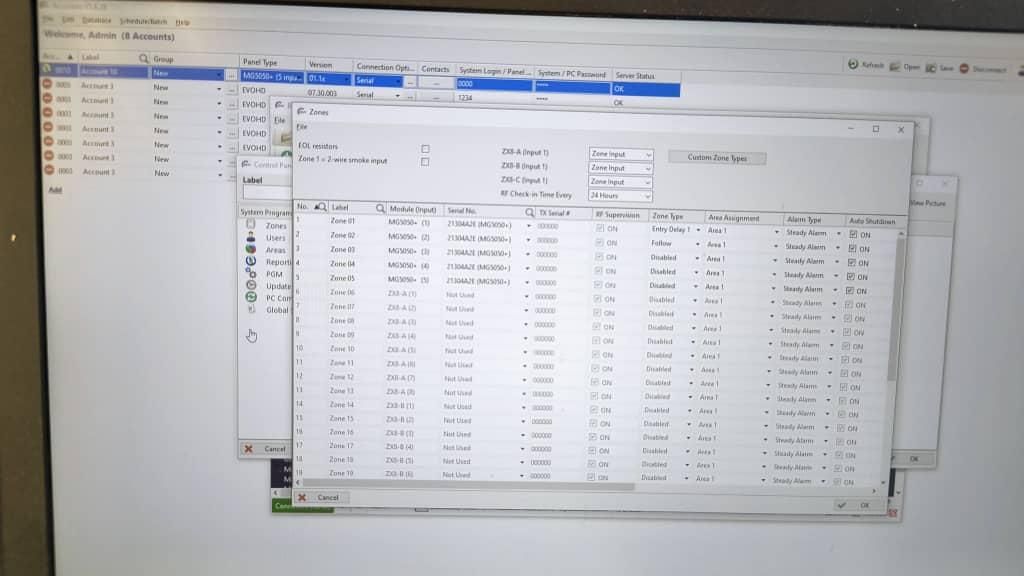Click Cancel button in Zones window
Screen dimensions: 1024x576
[321, 498]
